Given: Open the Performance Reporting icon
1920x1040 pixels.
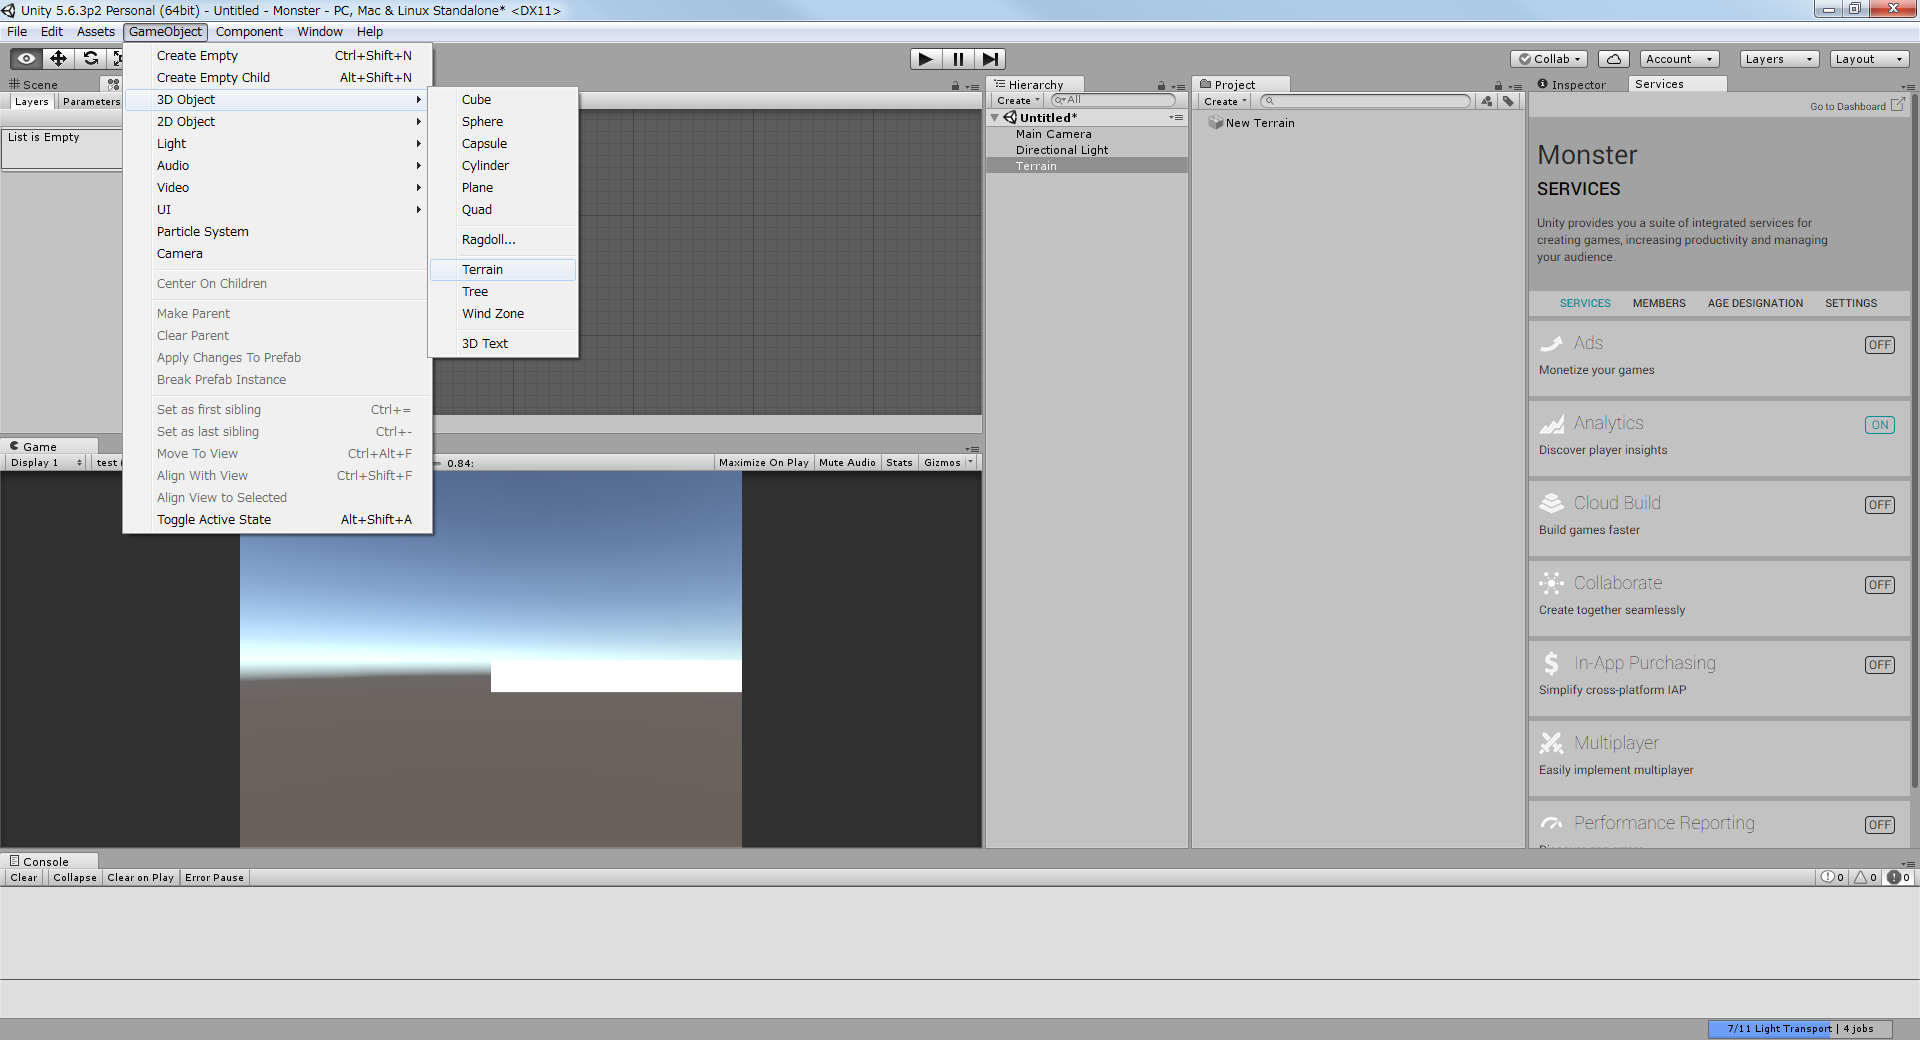Looking at the screenshot, I should [1551, 823].
